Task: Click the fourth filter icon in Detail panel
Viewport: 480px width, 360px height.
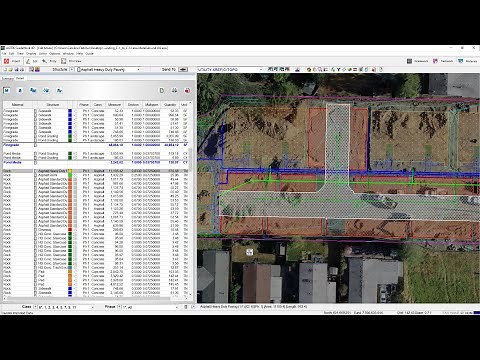Action: (46, 90)
